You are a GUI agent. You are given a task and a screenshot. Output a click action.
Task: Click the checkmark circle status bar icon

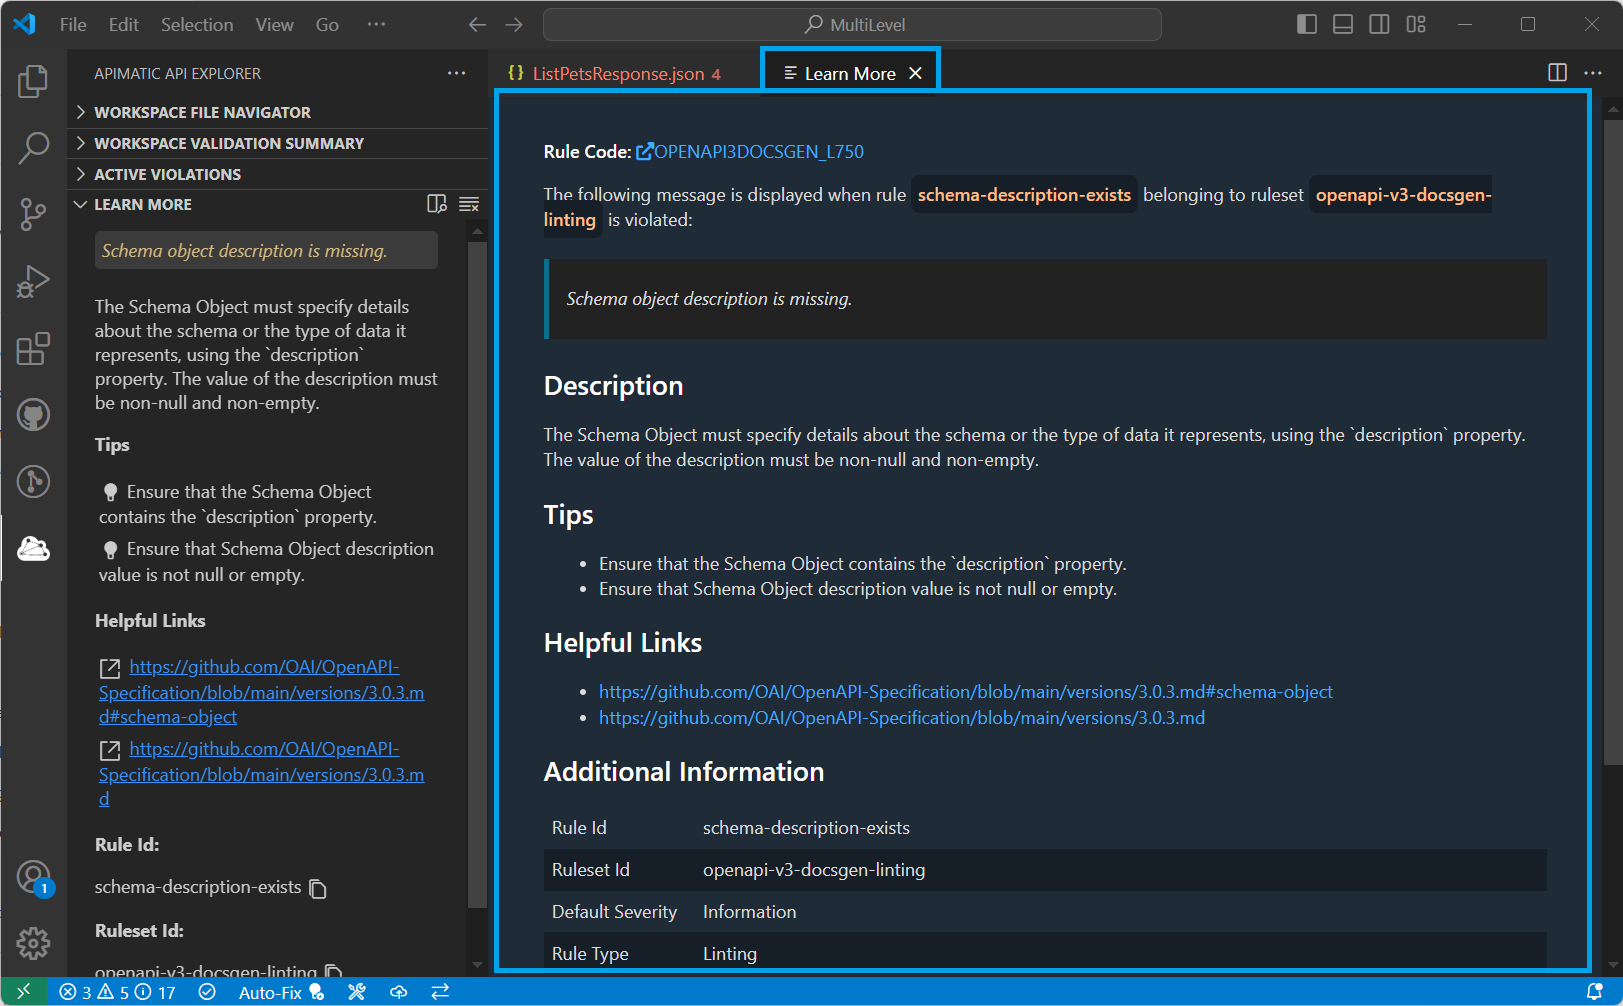[207, 992]
